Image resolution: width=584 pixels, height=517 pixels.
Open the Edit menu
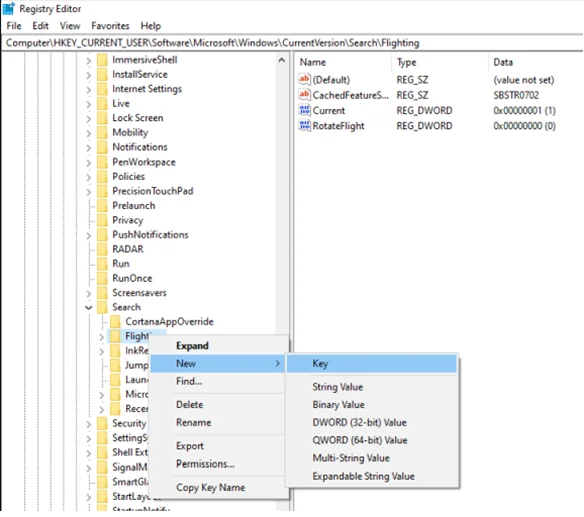(40, 26)
